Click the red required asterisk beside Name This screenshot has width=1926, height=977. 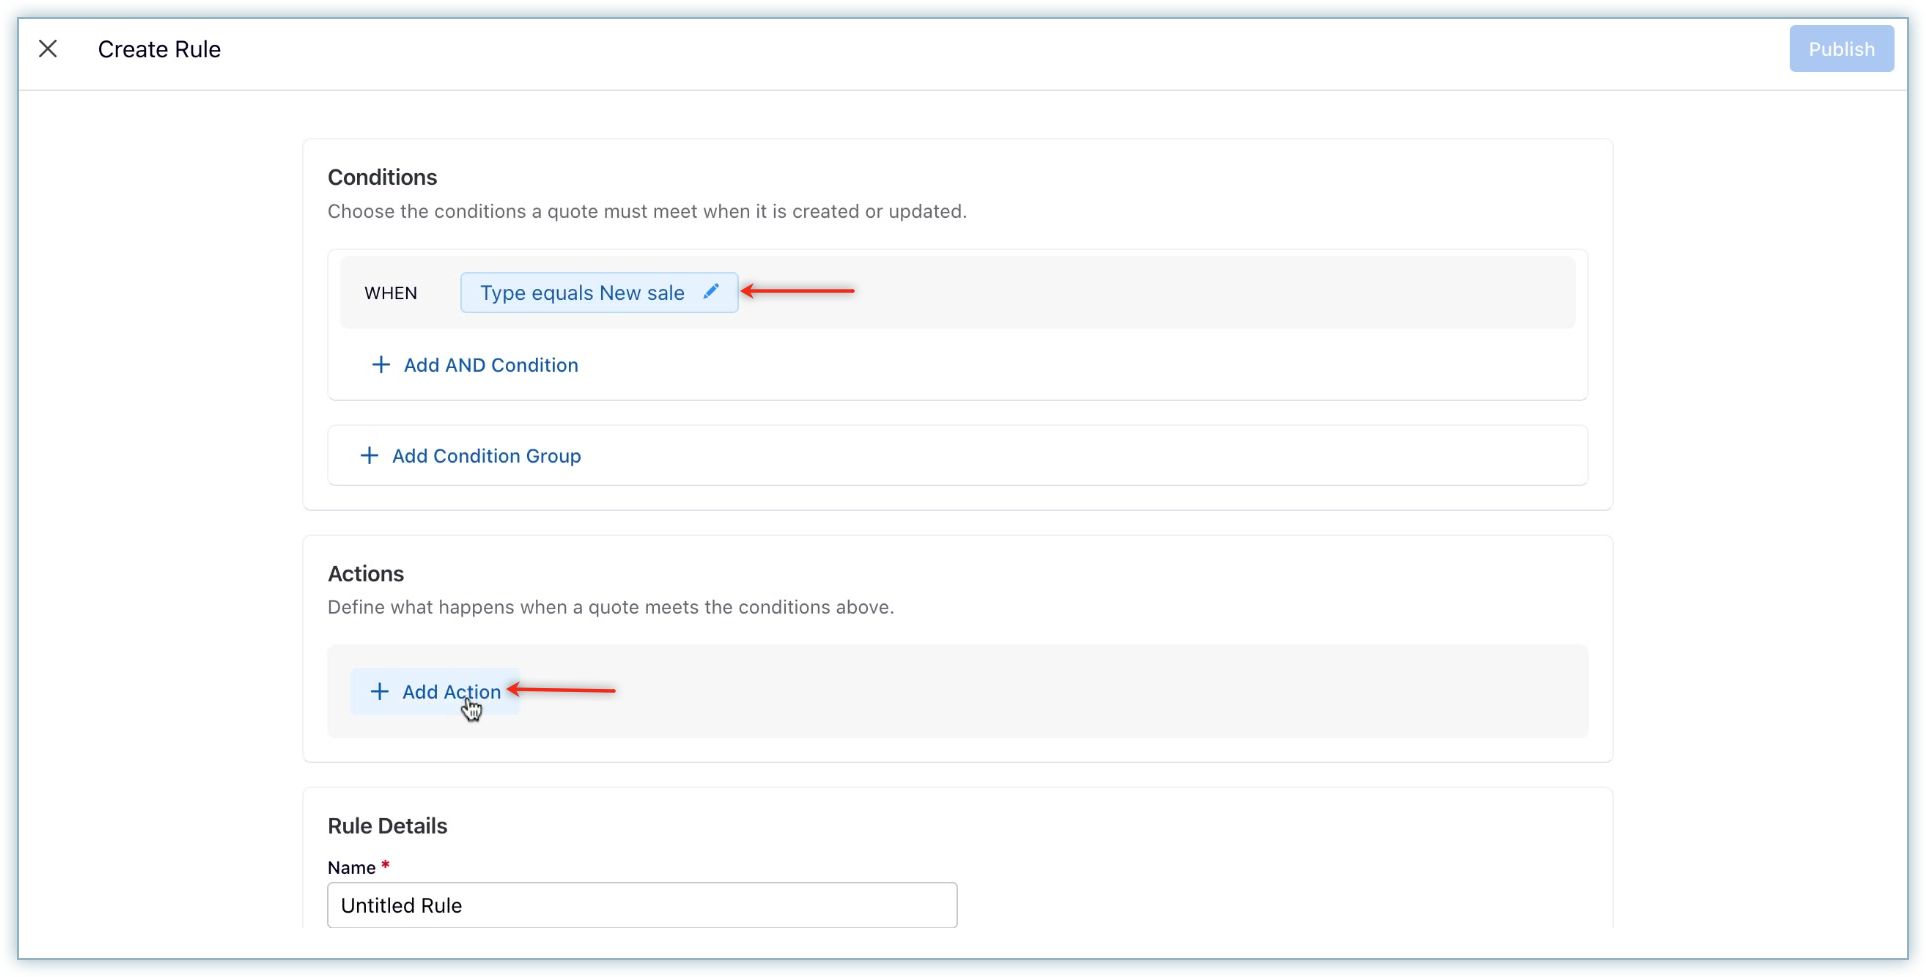pyautogui.click(x=385, y=866)
